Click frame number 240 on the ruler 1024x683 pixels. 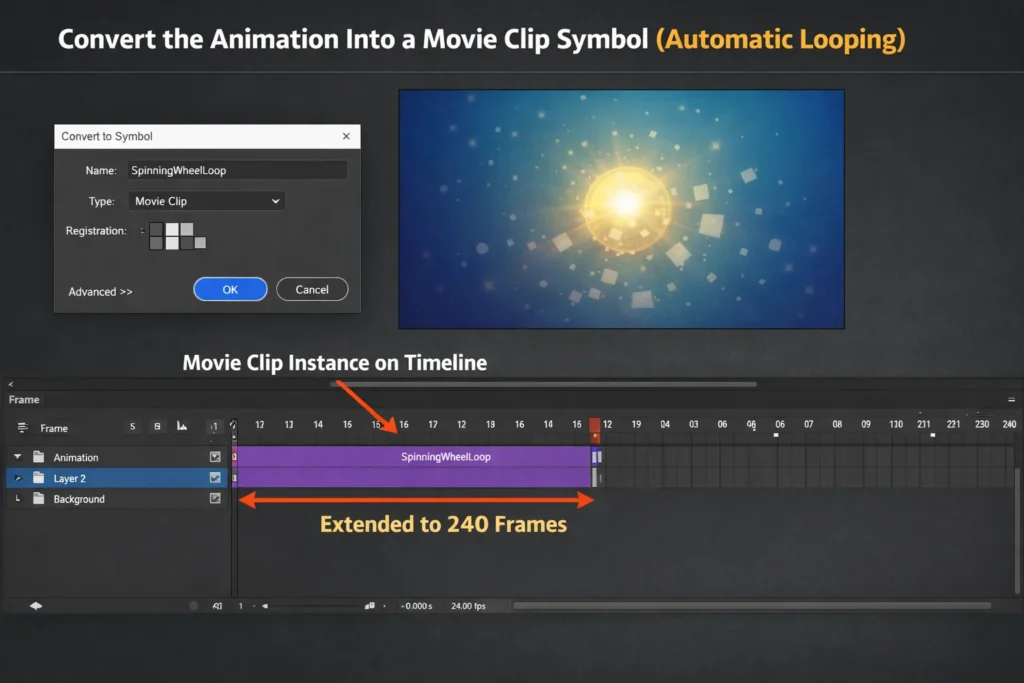pos(1009,424)
